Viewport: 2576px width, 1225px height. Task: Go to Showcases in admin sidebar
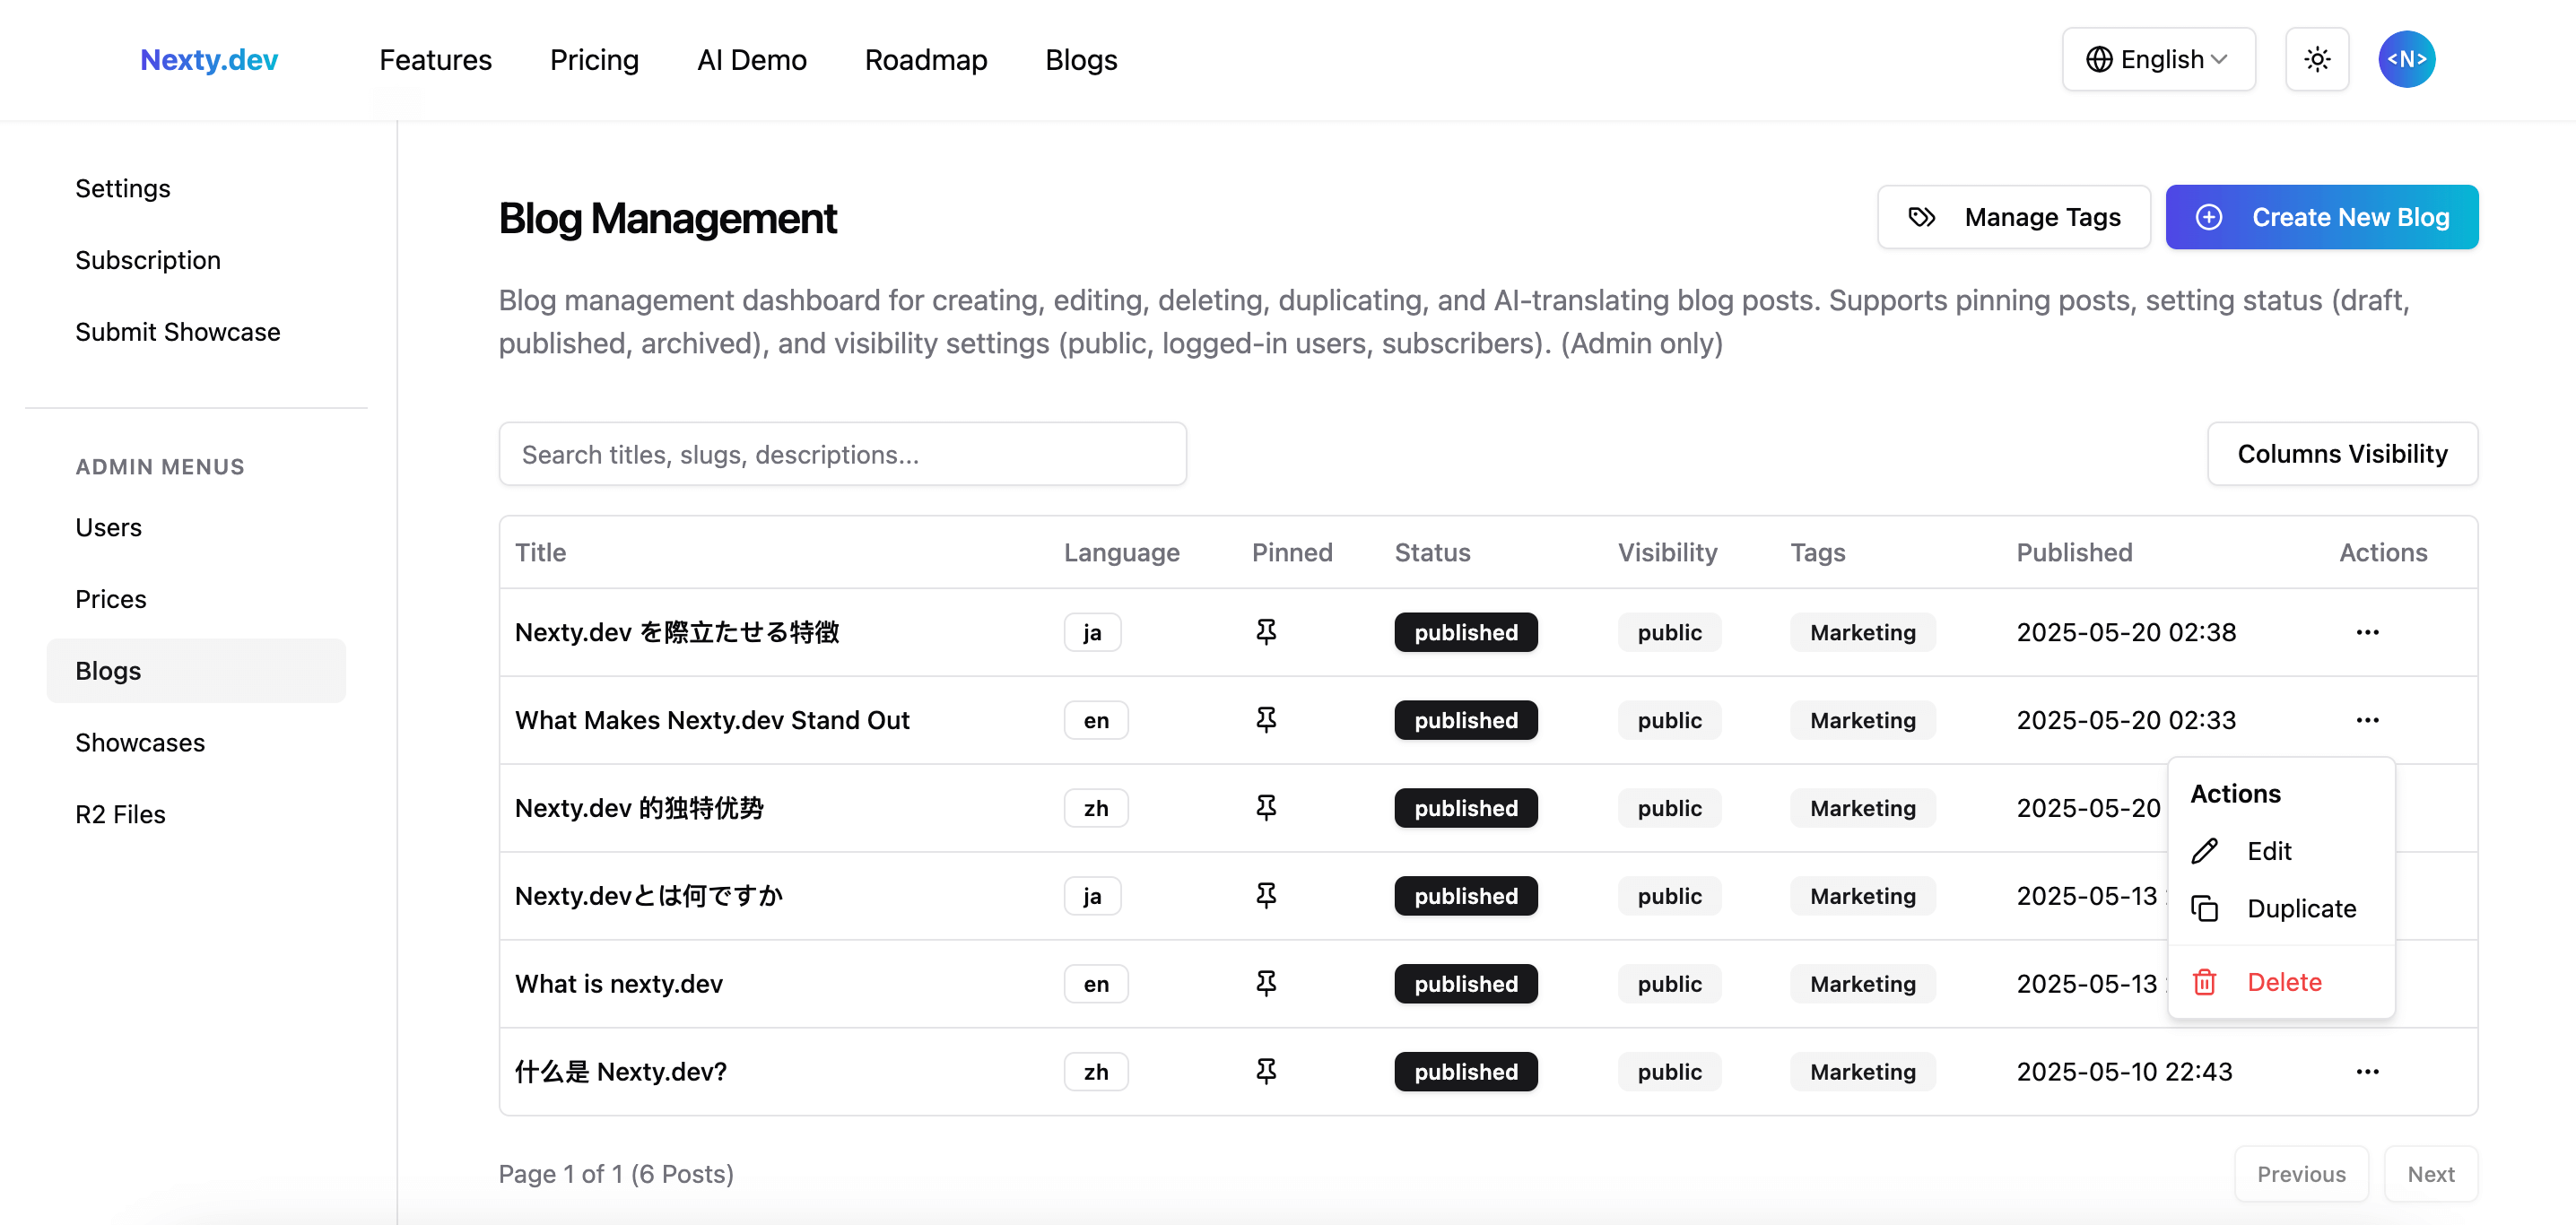coord(140,743)
